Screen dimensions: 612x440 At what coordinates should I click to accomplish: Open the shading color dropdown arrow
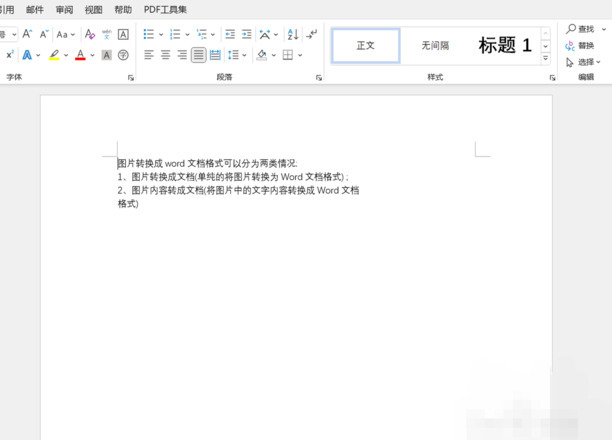pos(274,55)
